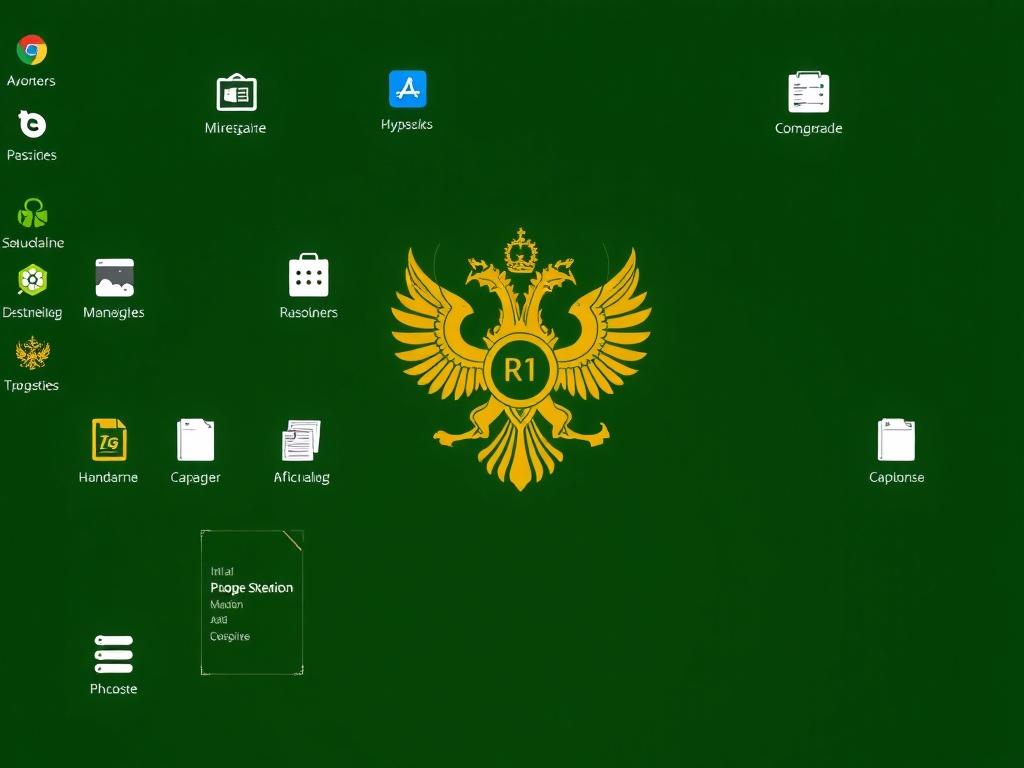The image size is (1024, 768).
Task: Open the Phcoste server stack icon
Action: click(x=113, y=654)
